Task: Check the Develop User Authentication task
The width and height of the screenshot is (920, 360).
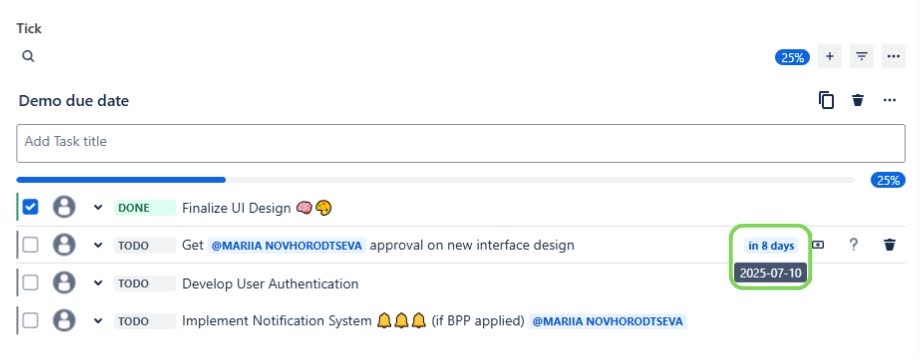Action: click(x=30, y=283)
